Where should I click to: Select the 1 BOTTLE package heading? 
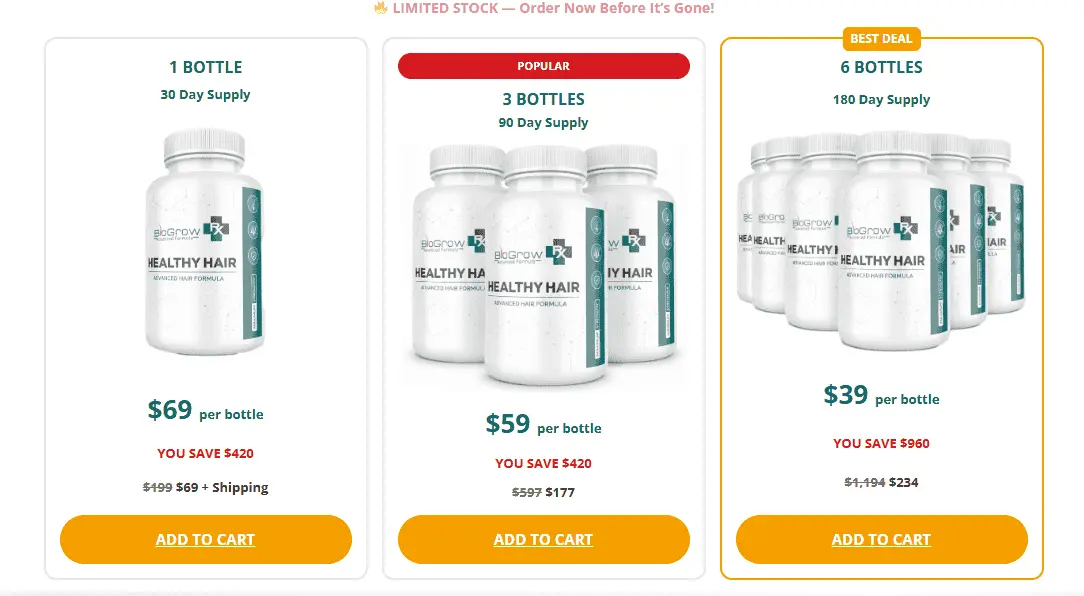(x=205, y=67)
